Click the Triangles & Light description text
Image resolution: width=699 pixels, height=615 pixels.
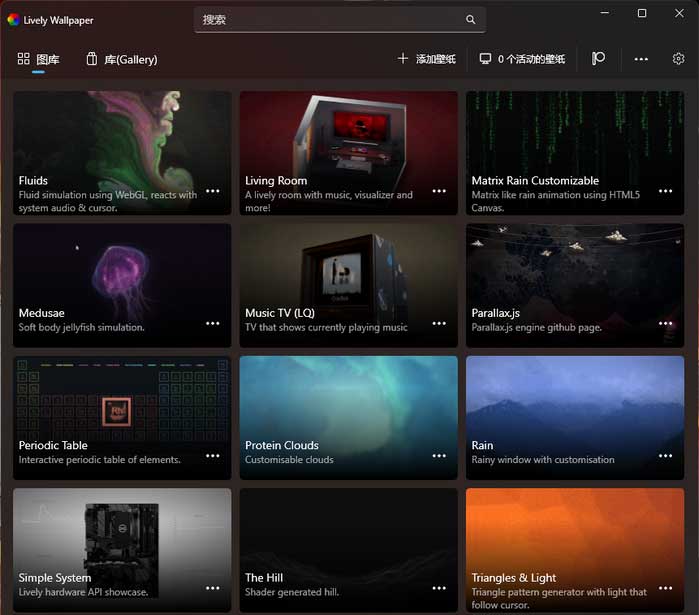559,598
